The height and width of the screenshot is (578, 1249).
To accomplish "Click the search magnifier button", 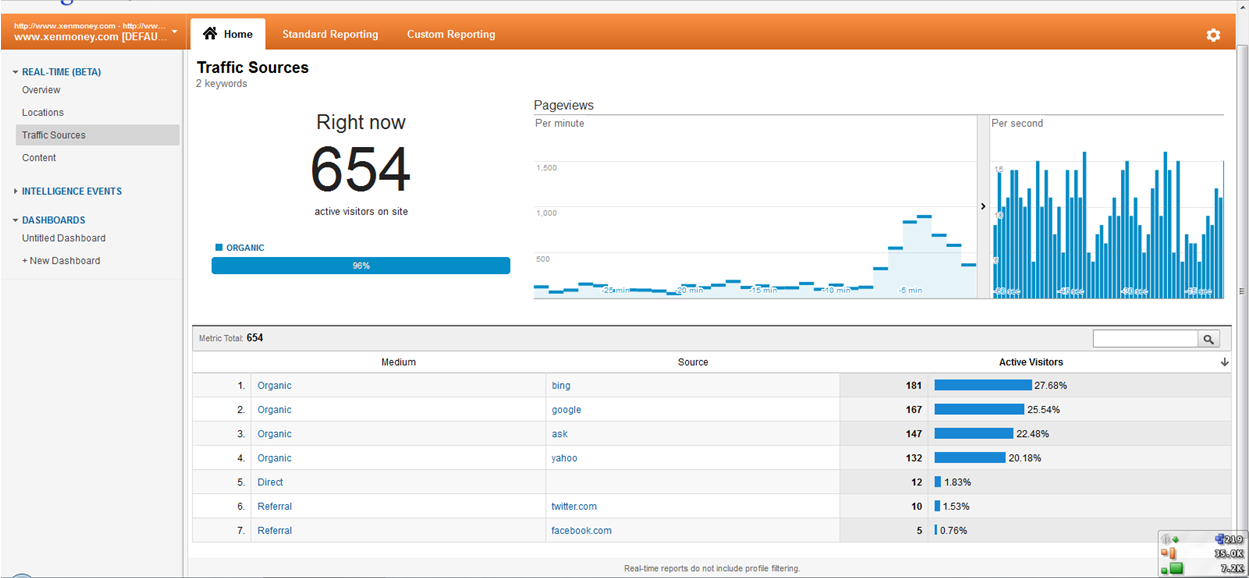I will point(1209,340).
